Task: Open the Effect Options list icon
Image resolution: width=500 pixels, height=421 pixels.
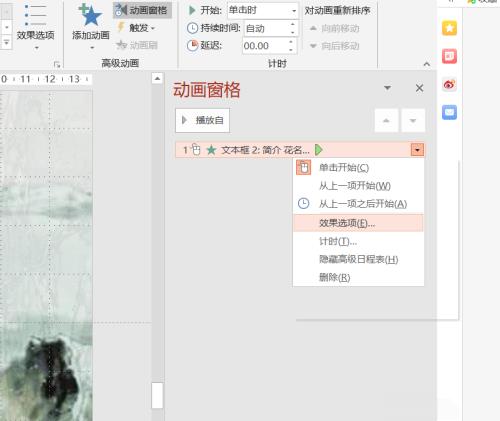Action: pos(35,16)
